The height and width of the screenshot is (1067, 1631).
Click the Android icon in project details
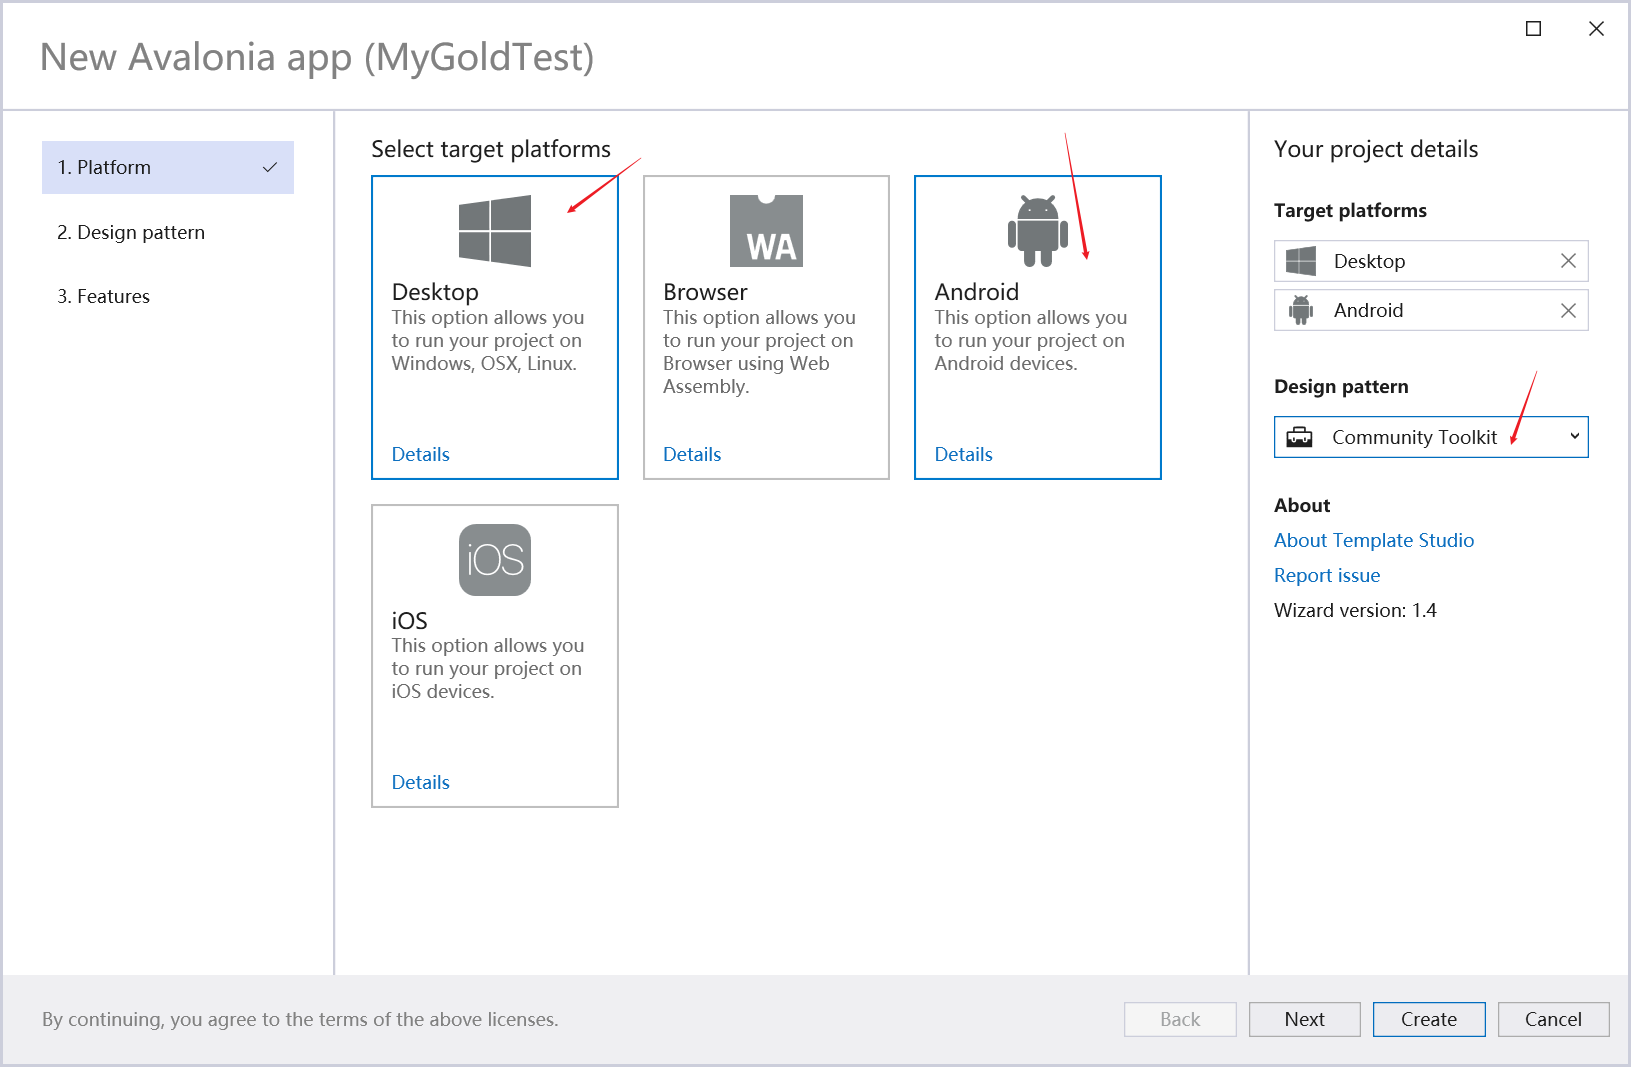(x=1301, y=311)
